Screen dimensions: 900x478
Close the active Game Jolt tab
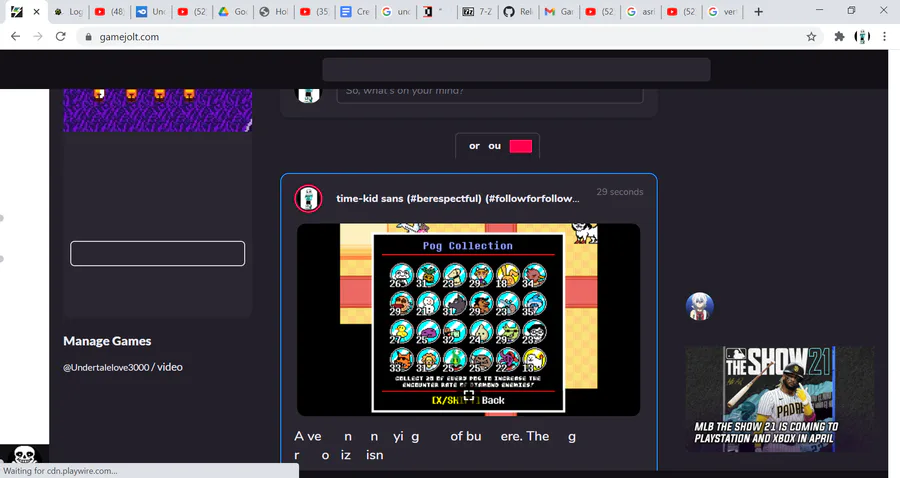(36, 11)
